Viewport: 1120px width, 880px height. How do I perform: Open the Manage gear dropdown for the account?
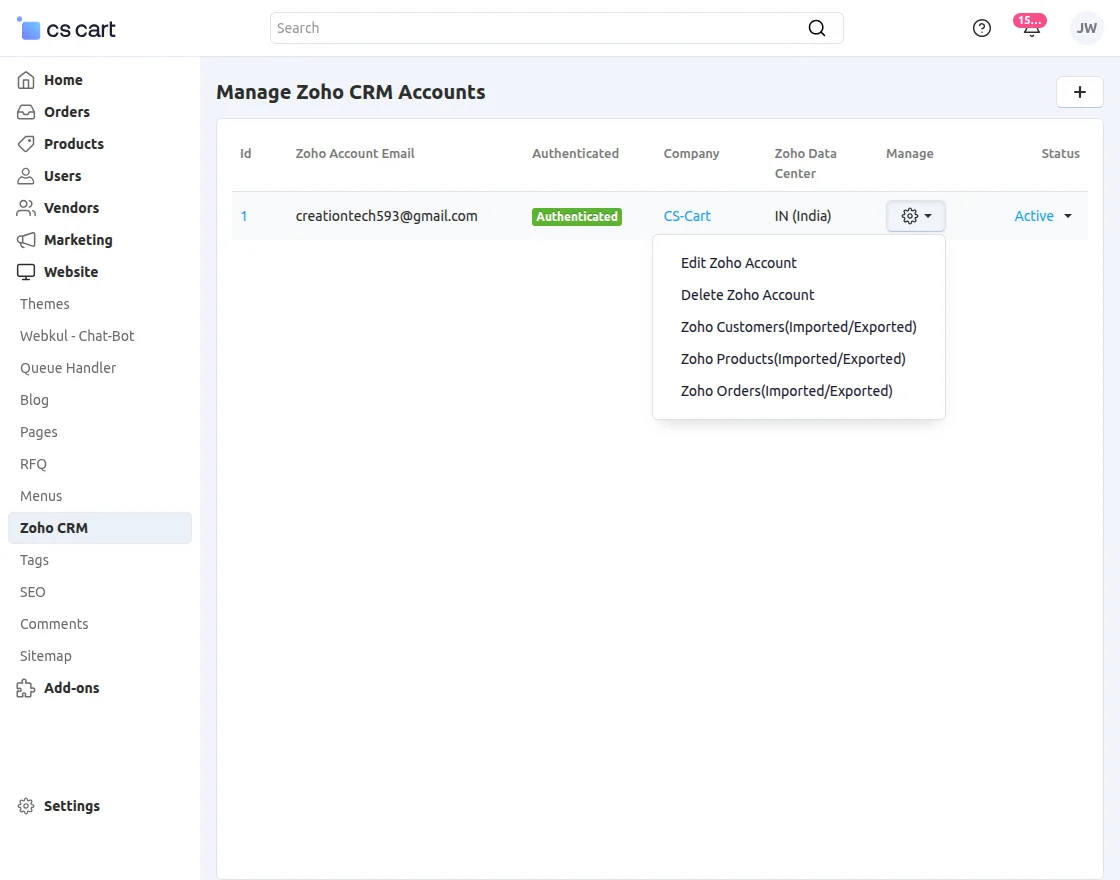tap(915, 215)
